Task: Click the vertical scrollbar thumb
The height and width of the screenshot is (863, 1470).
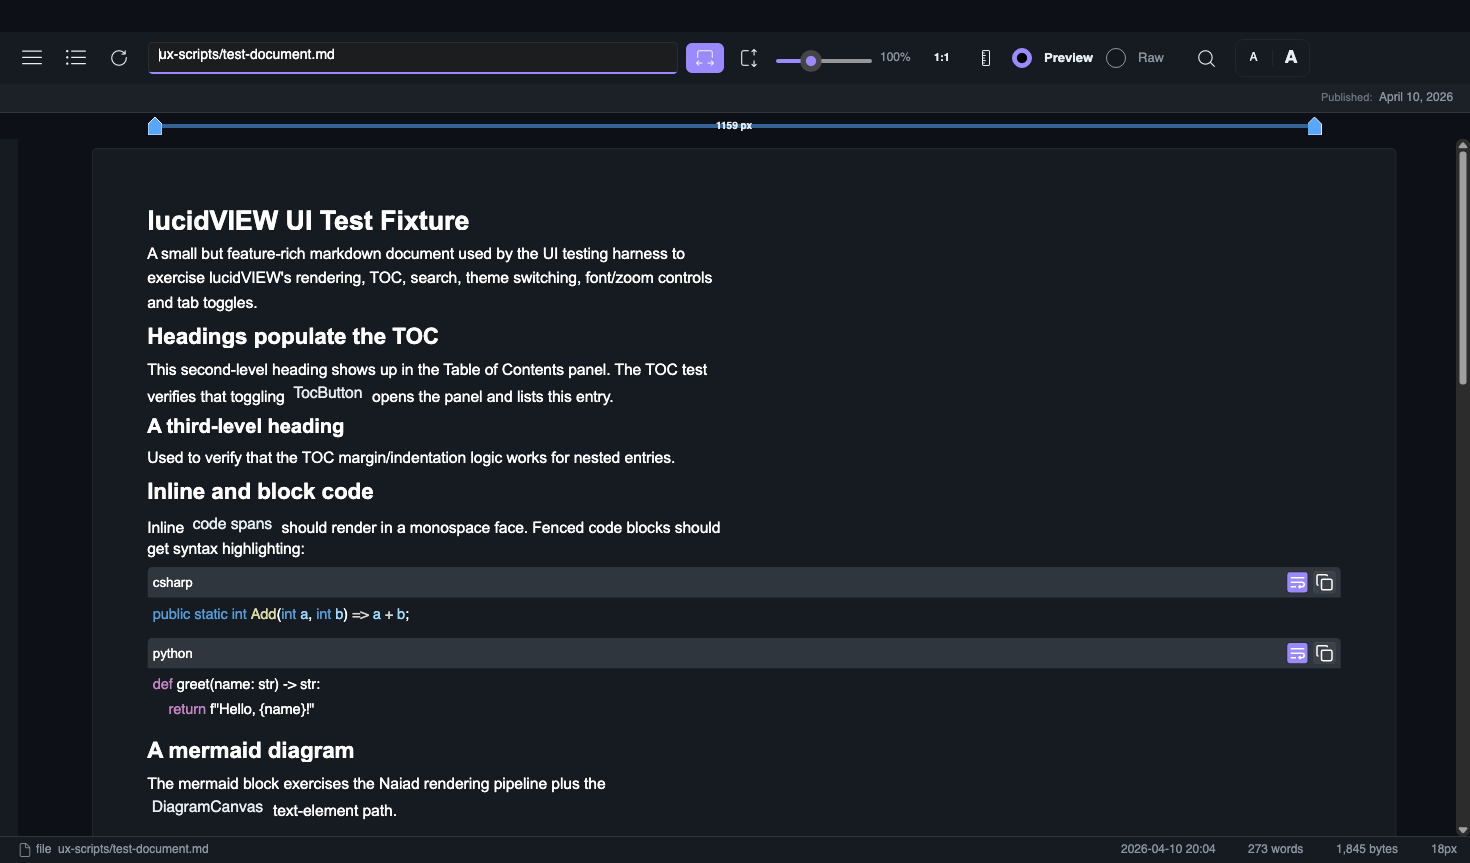Action: coord(1463,268)
